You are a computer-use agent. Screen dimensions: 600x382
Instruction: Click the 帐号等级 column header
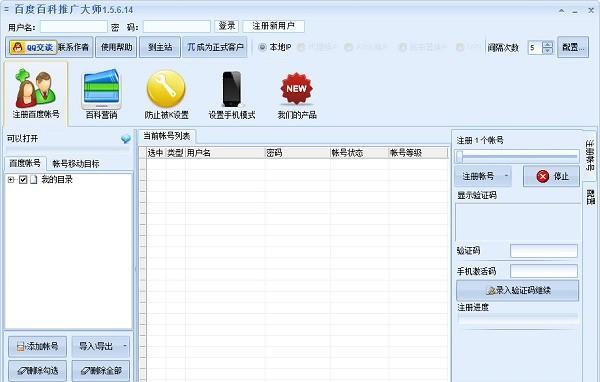point(418,153)
